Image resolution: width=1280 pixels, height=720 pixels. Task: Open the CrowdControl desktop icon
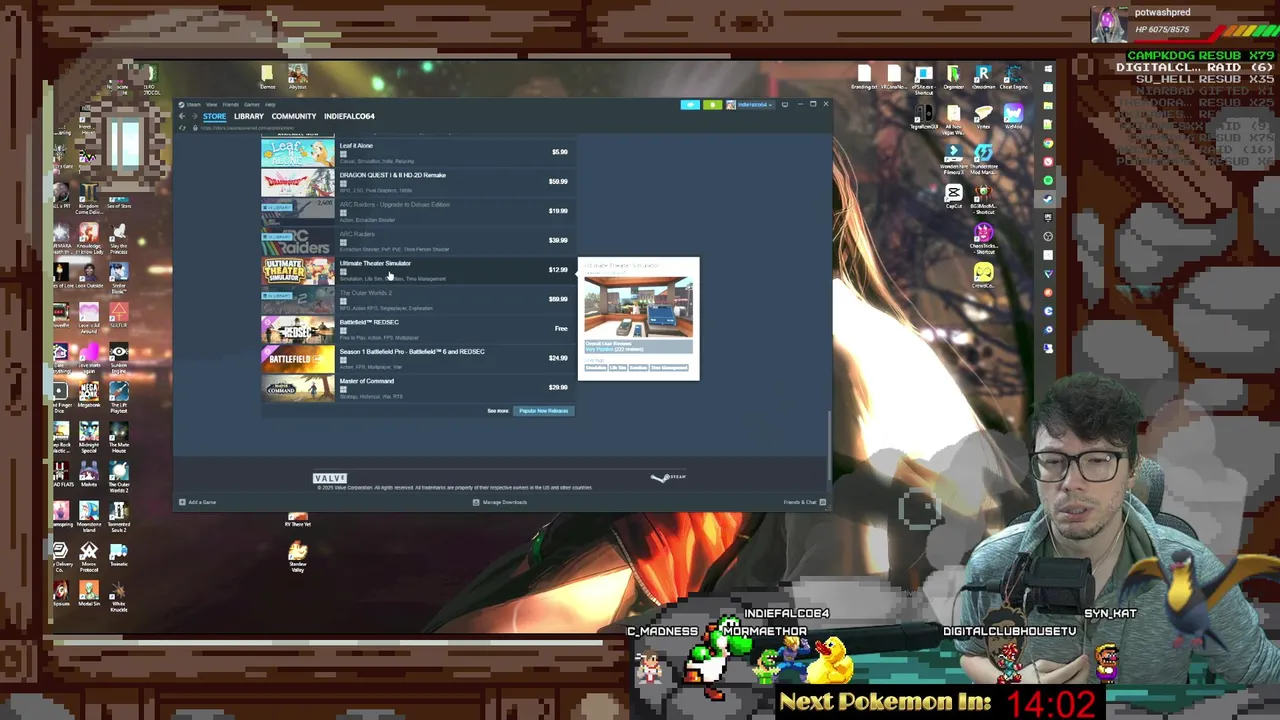tap(984, 276)
